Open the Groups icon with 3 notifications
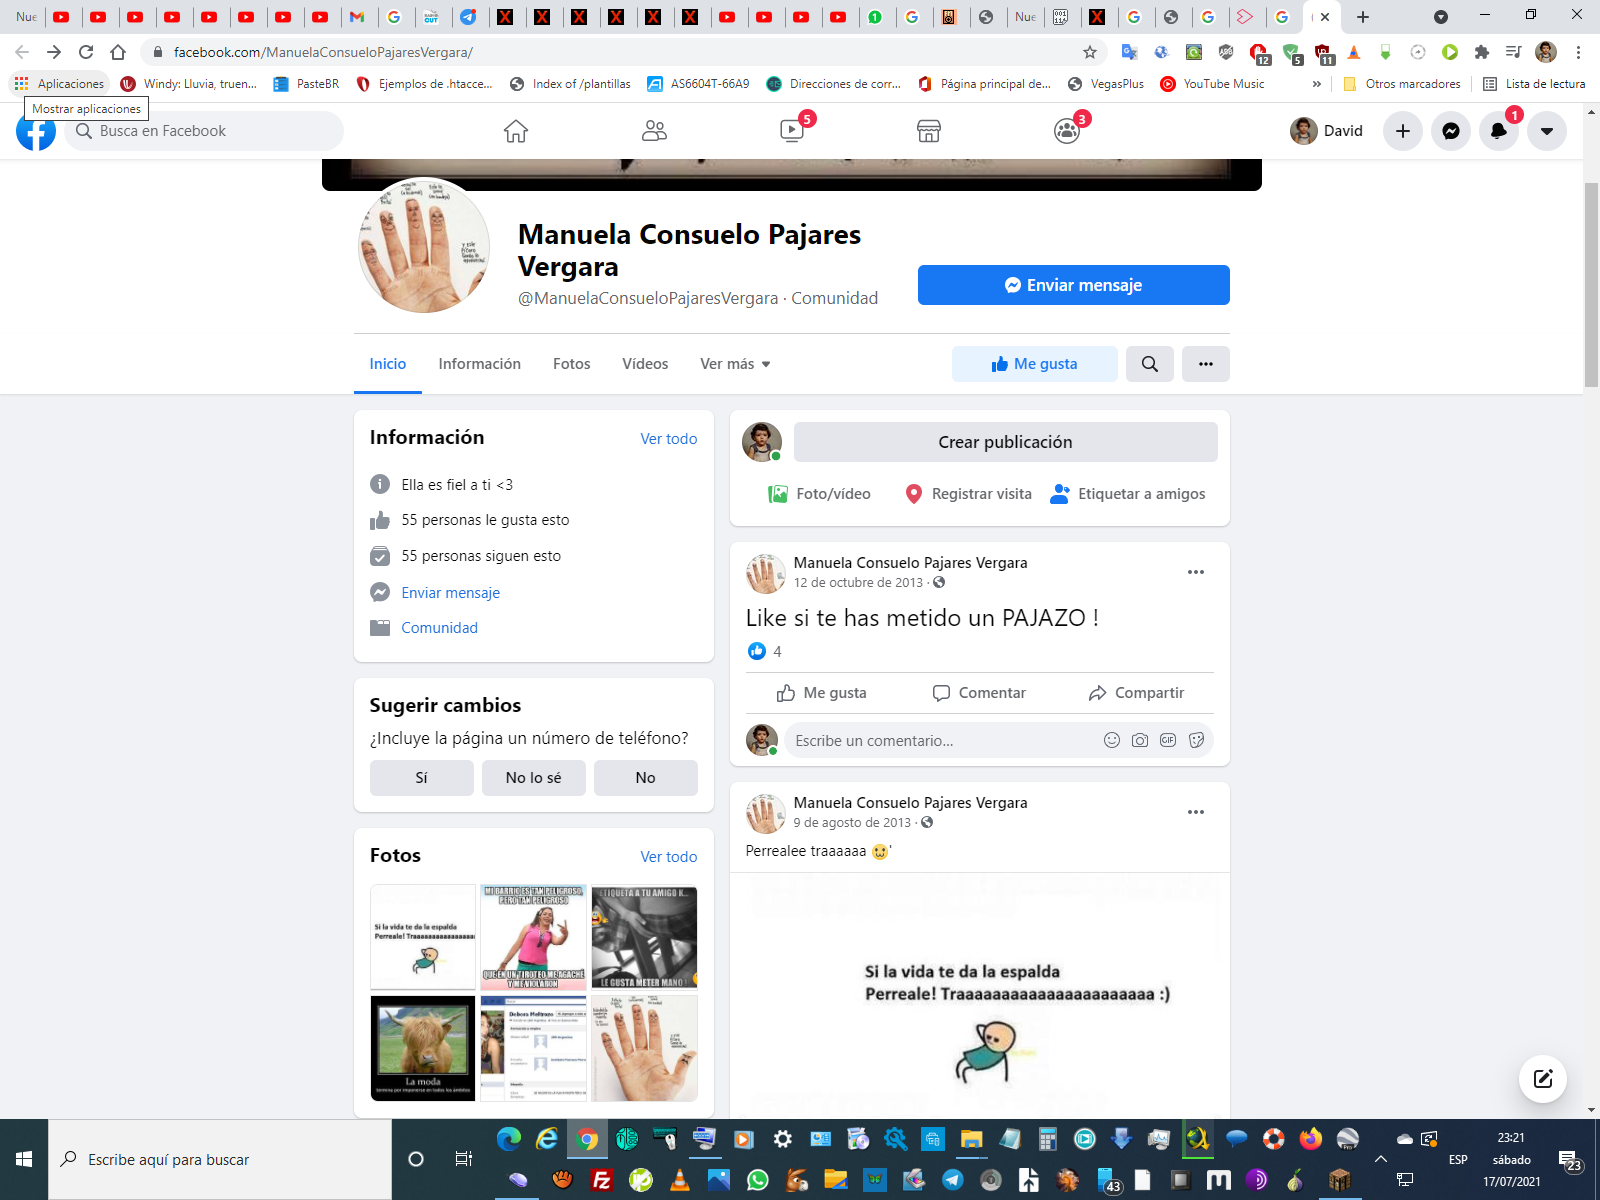This screenshot has height=1200, width=1600. [x=1067, y=131]
